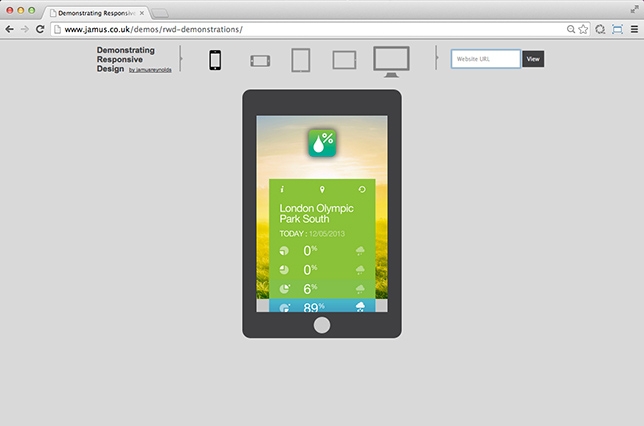This screenshot has height=426, width=644.
Task: Select the 89% rain forecast row
Action: coord(322,307)
